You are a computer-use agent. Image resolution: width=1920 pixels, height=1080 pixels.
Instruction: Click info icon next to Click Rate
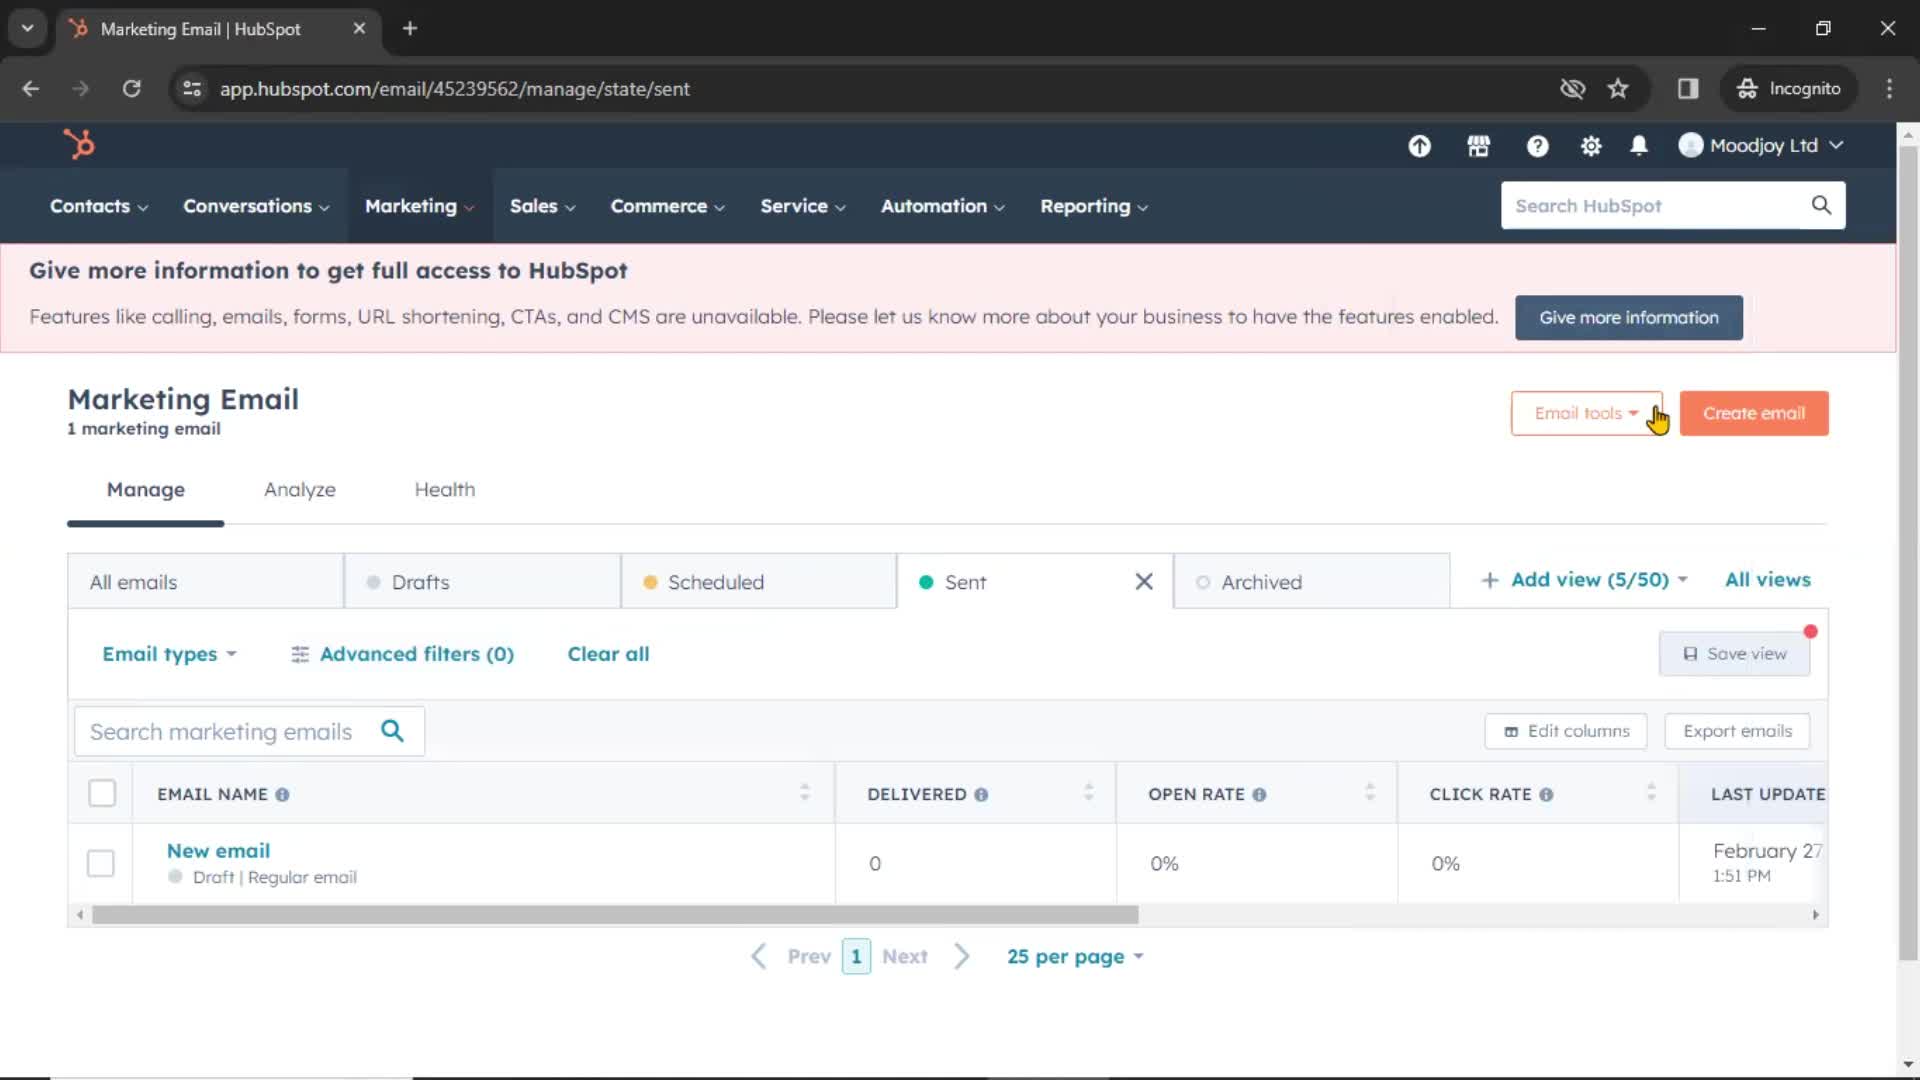[1546, 795]
